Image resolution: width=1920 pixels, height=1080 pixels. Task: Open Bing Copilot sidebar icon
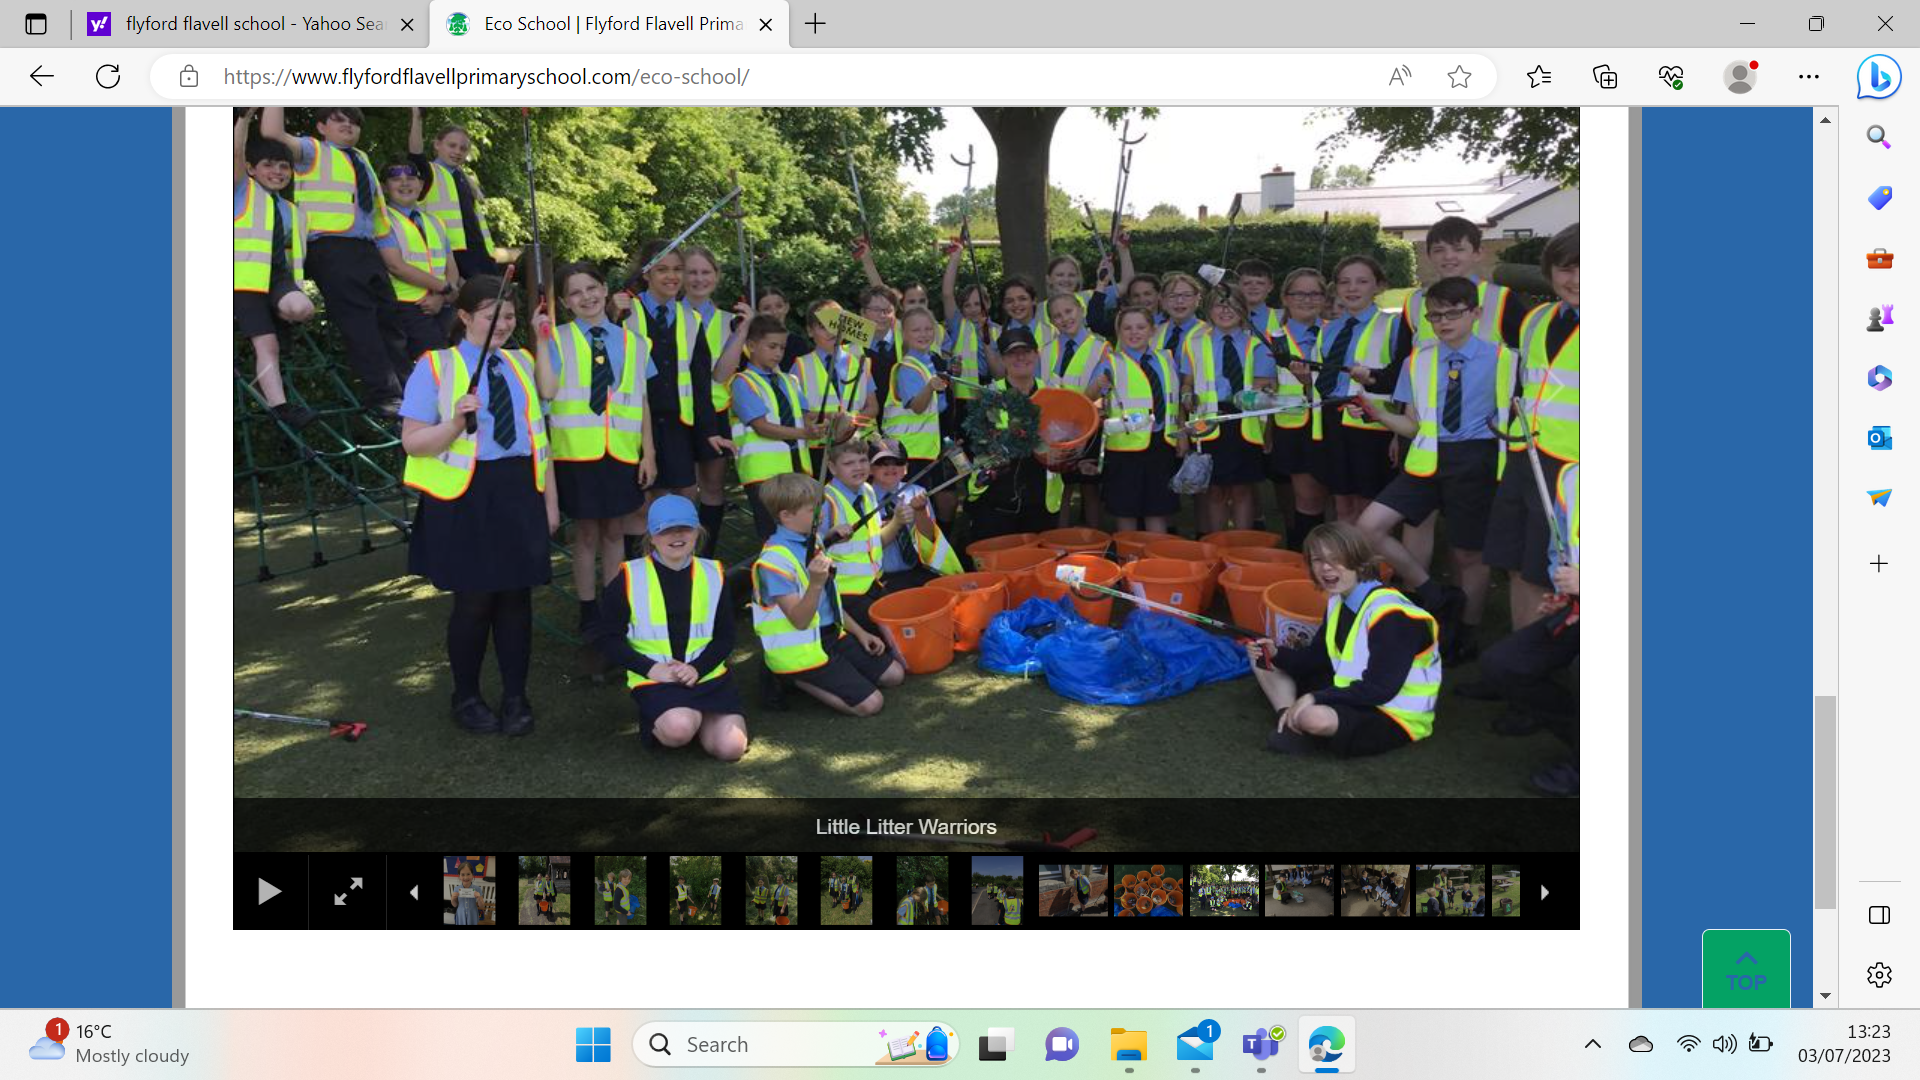1879,77
